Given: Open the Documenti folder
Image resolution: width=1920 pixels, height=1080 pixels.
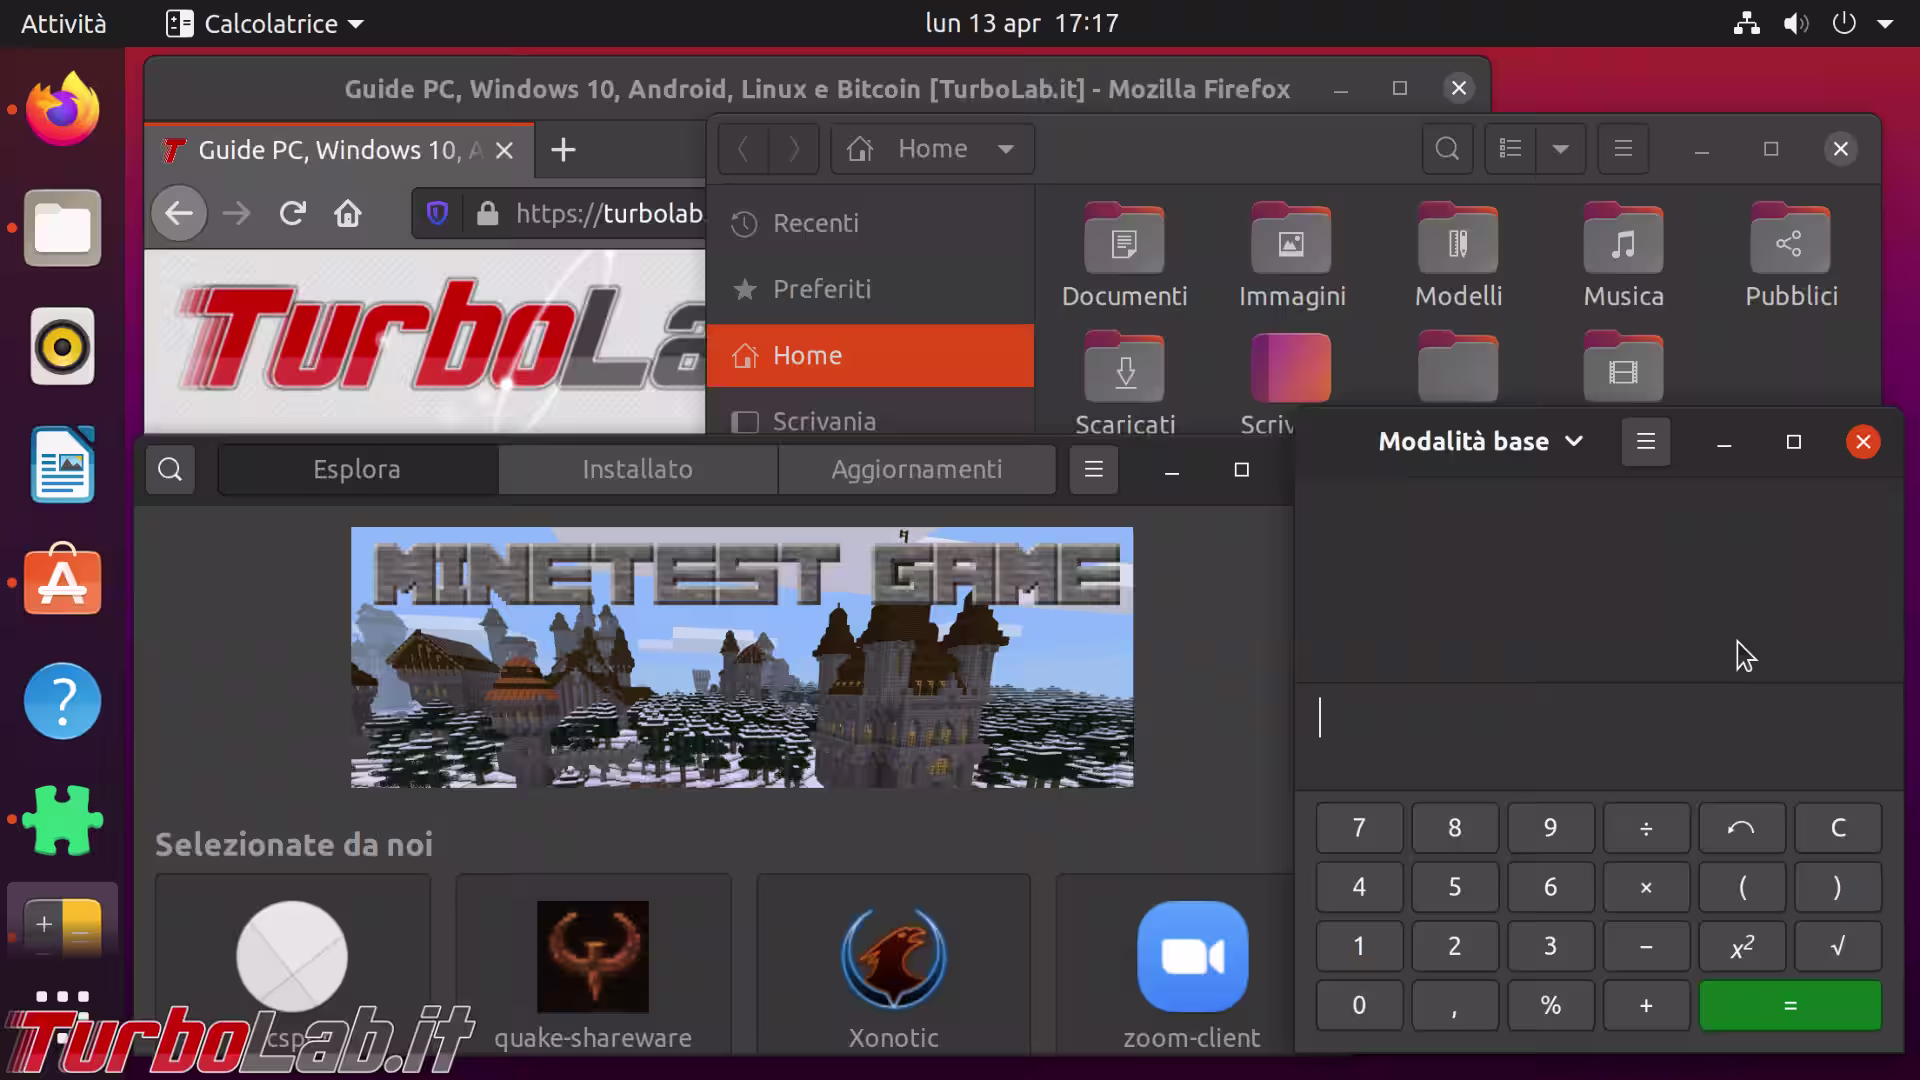Looking at the screenshot, I should coord(1124,256).
